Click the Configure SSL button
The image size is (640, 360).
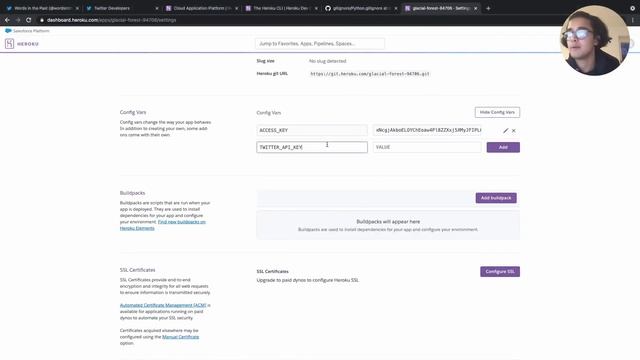pyautogui.click(x=500, y=271)
